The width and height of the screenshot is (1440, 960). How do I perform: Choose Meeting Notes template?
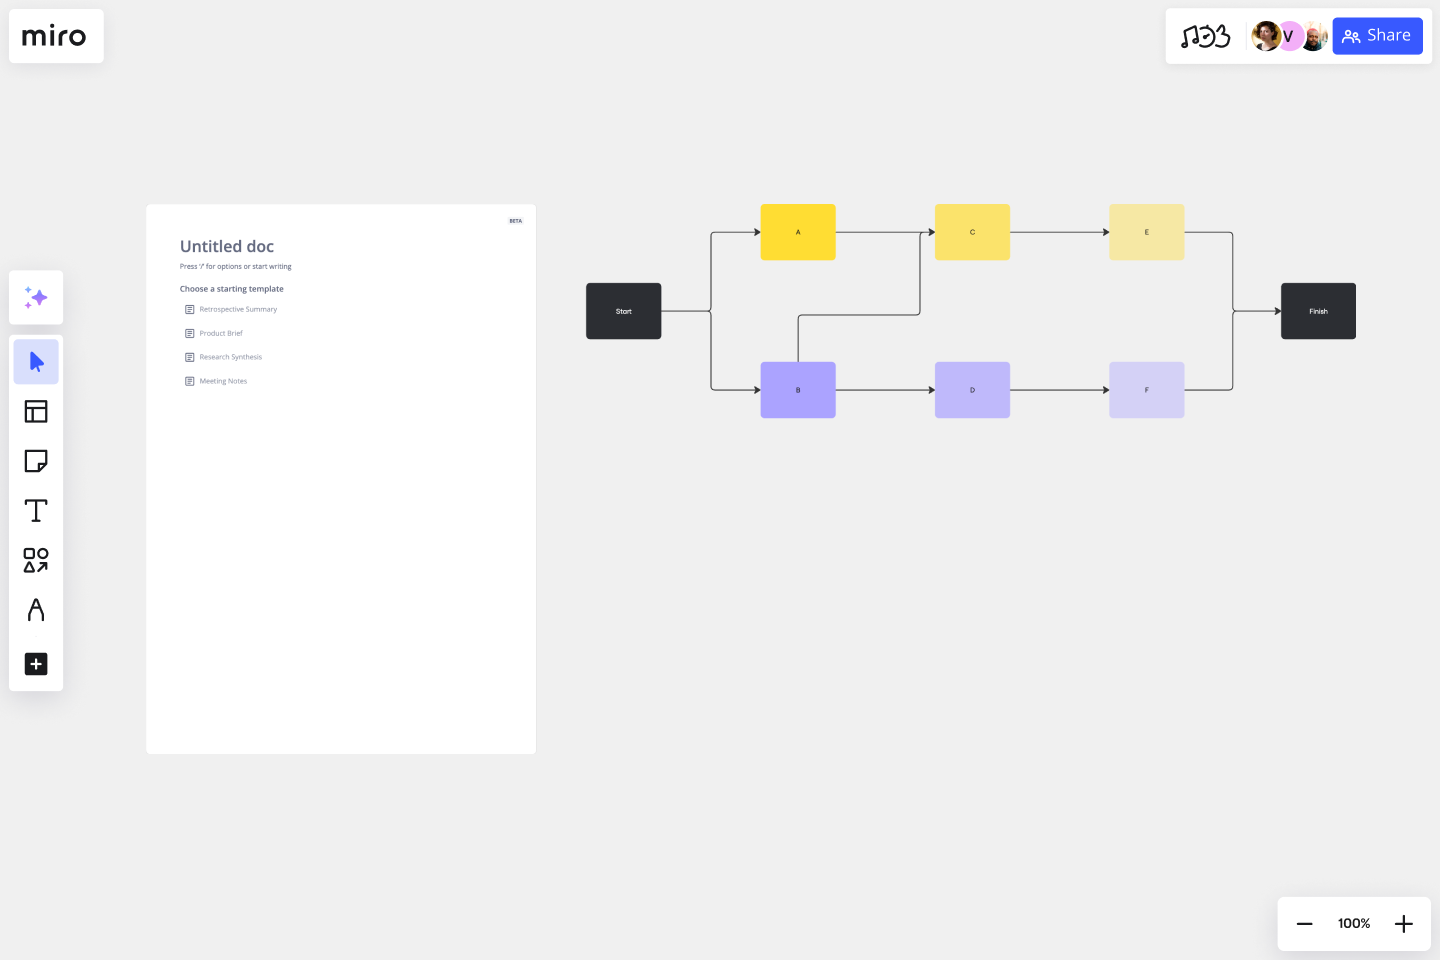[222, 381]
